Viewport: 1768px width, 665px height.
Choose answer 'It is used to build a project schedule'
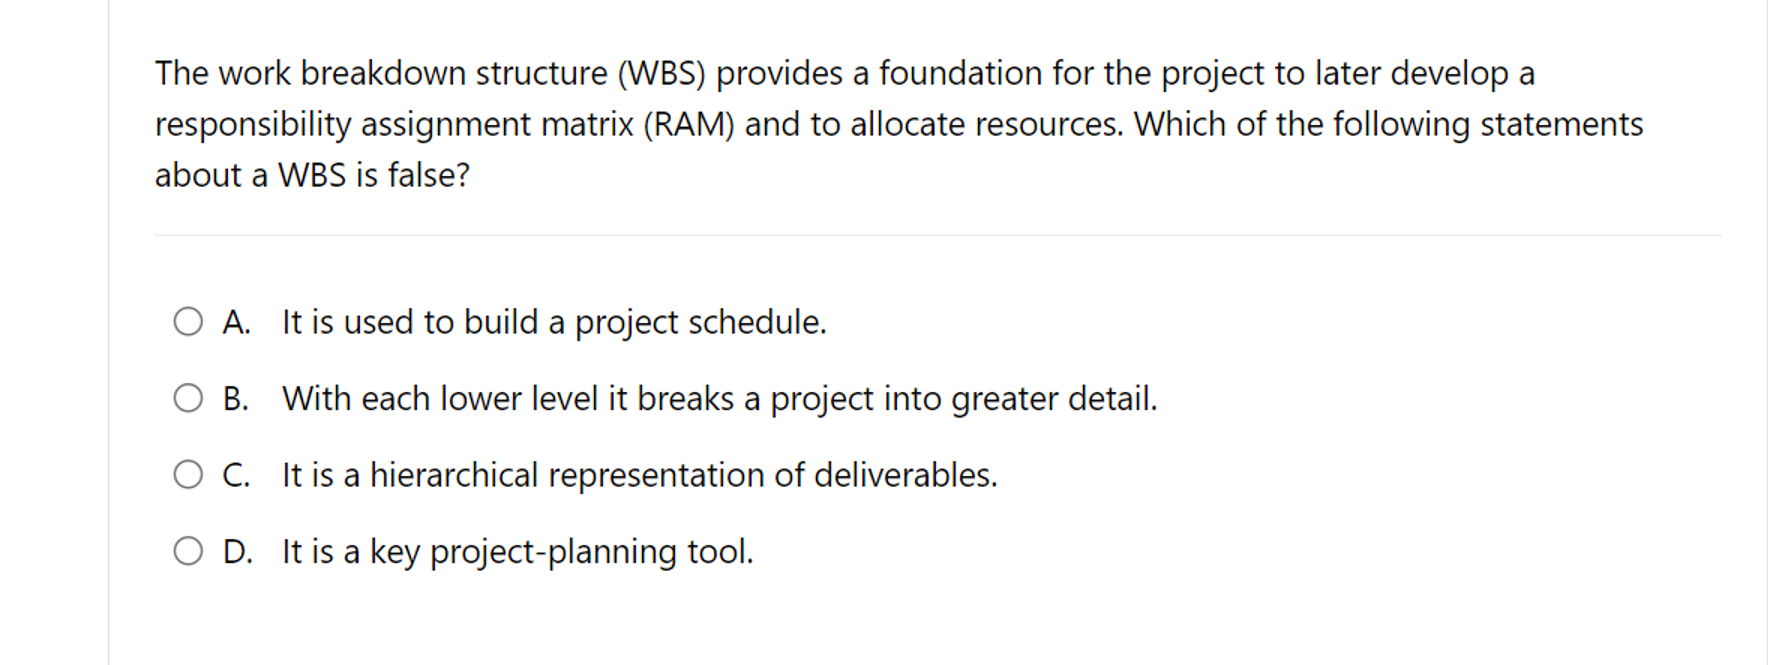[x=554, y=322]
